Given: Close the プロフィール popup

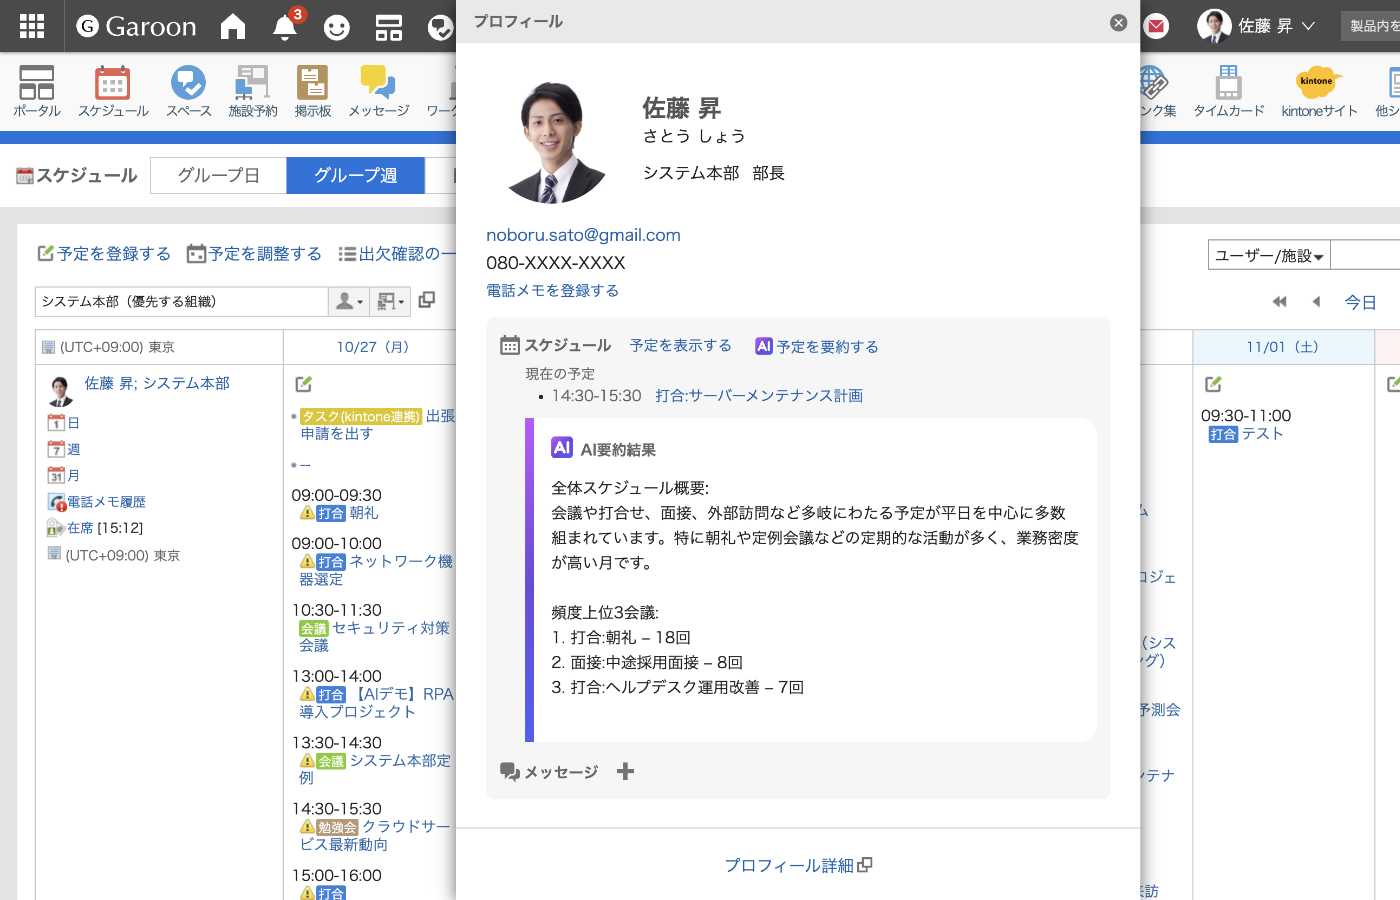Looking at the screenshot, I should (x=1119, y=22).
